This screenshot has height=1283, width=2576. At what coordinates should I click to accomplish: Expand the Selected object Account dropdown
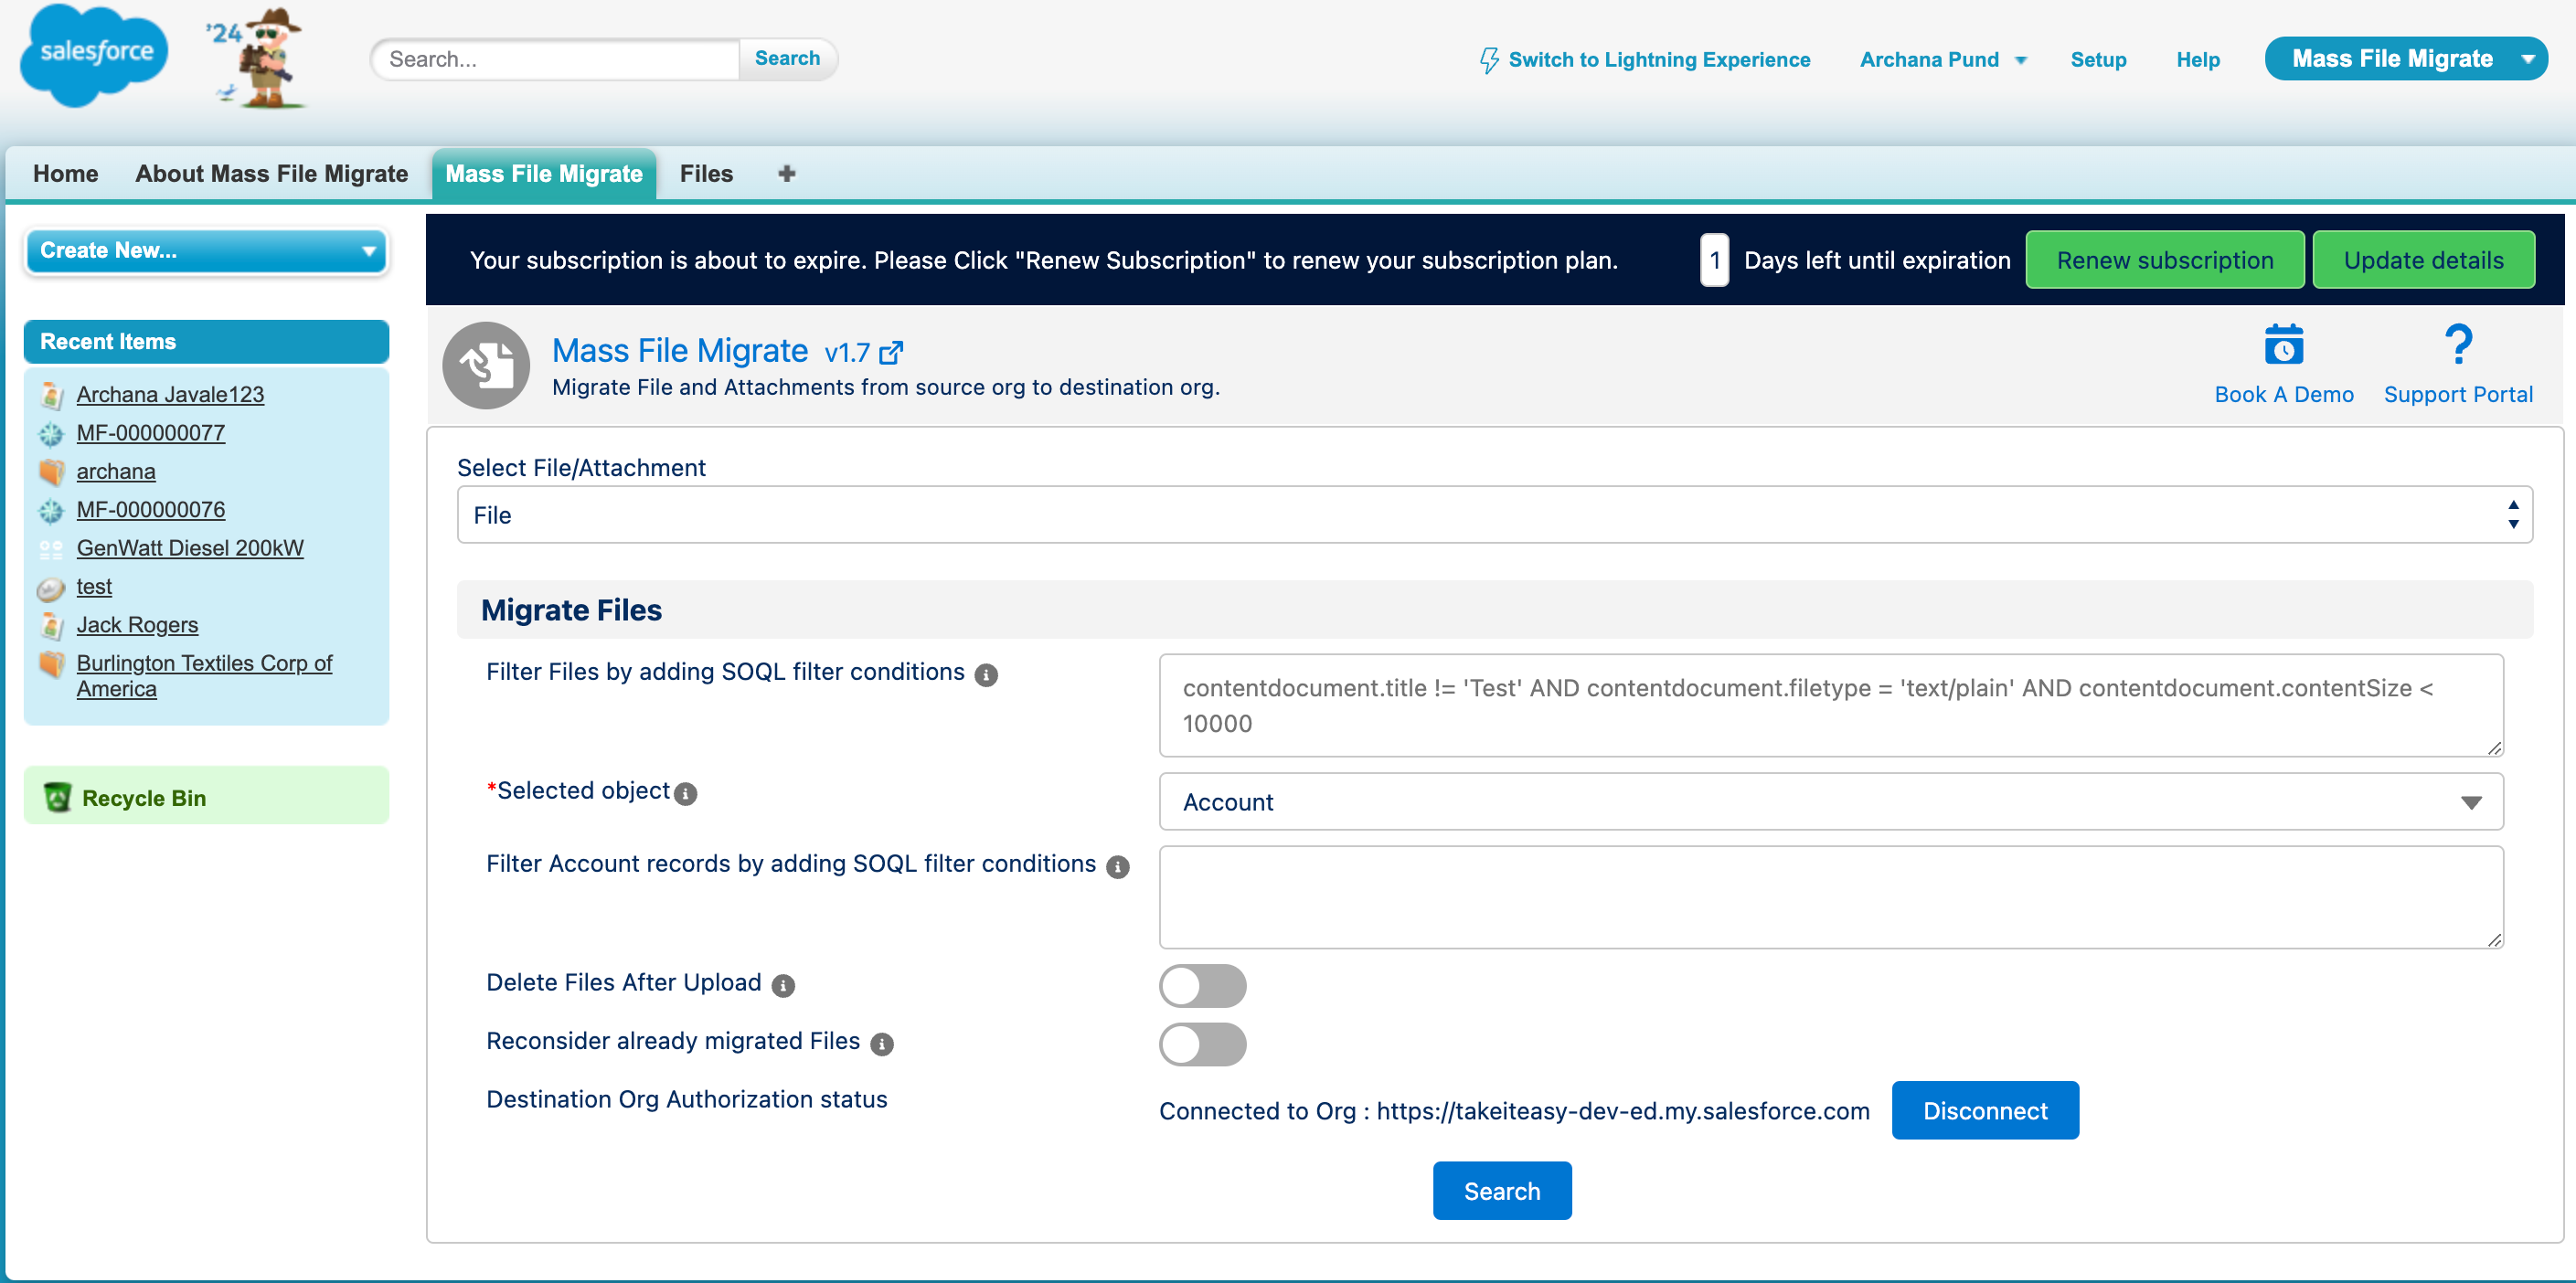click(1830, 802)
